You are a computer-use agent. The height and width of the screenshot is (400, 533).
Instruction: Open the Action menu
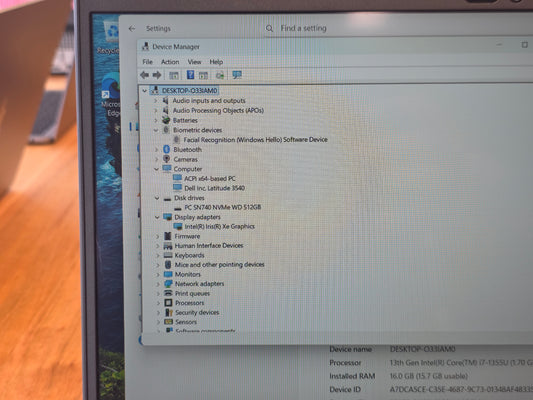[170, 62]
